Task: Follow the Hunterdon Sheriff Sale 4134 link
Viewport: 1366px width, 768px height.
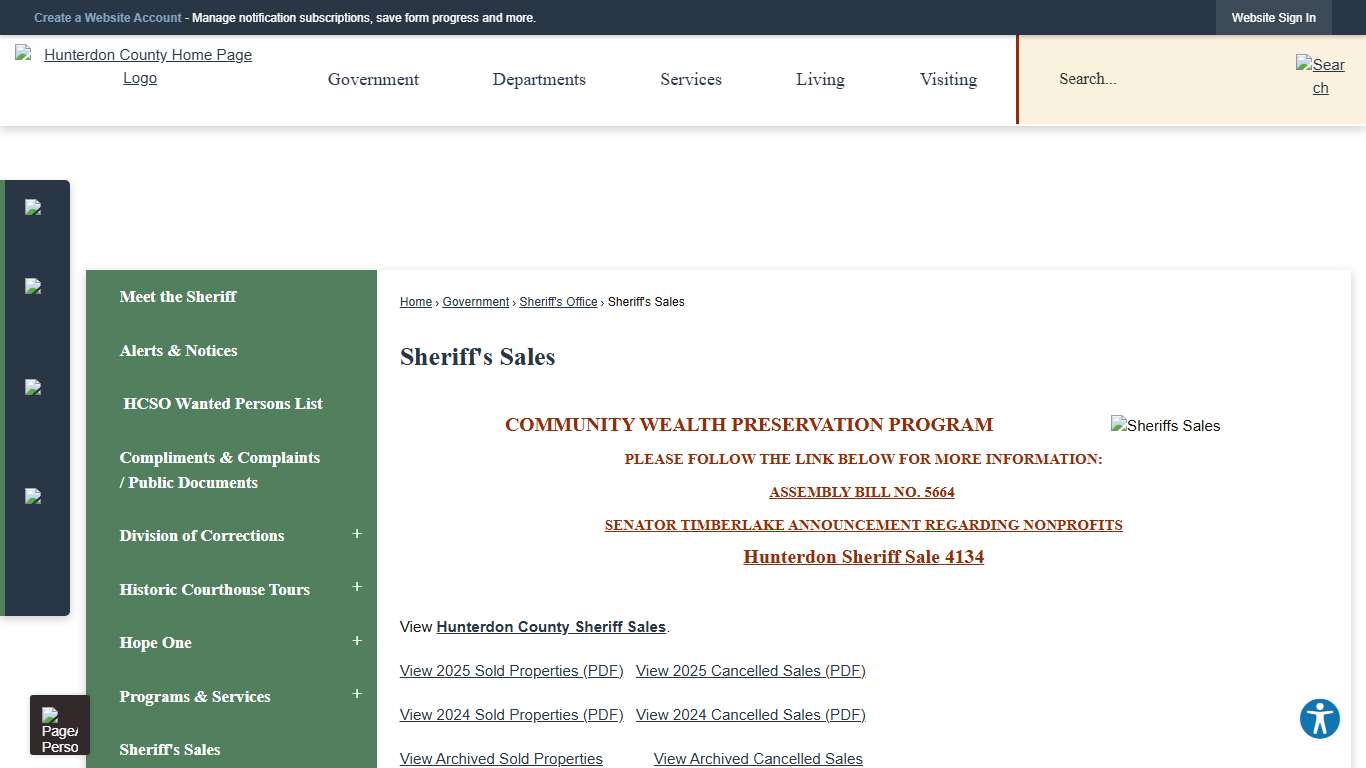Action: pos(863,557)
